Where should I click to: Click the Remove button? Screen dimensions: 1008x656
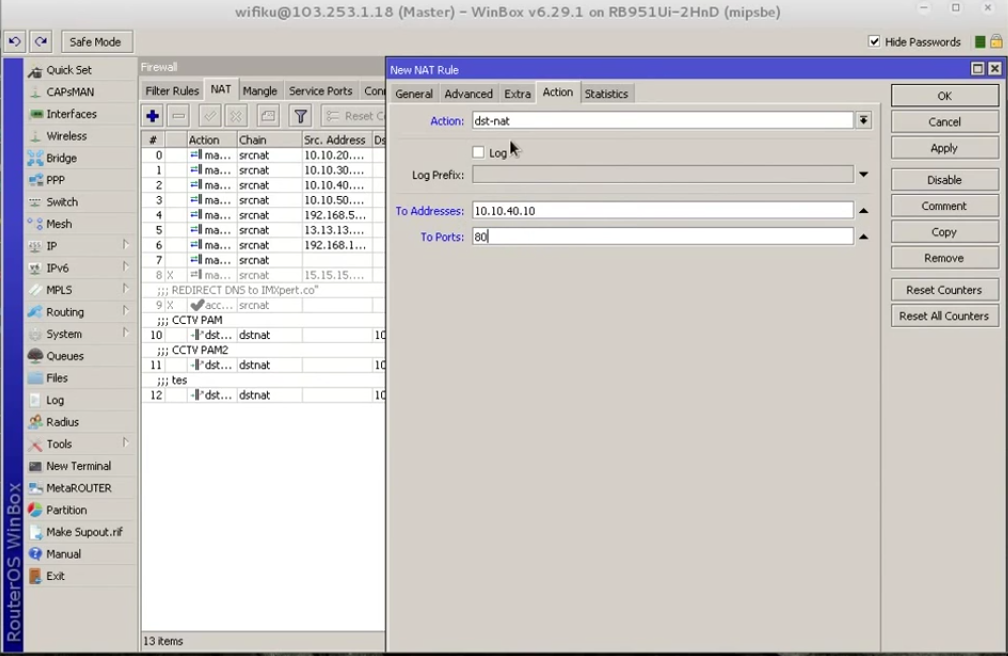point(944,258)
